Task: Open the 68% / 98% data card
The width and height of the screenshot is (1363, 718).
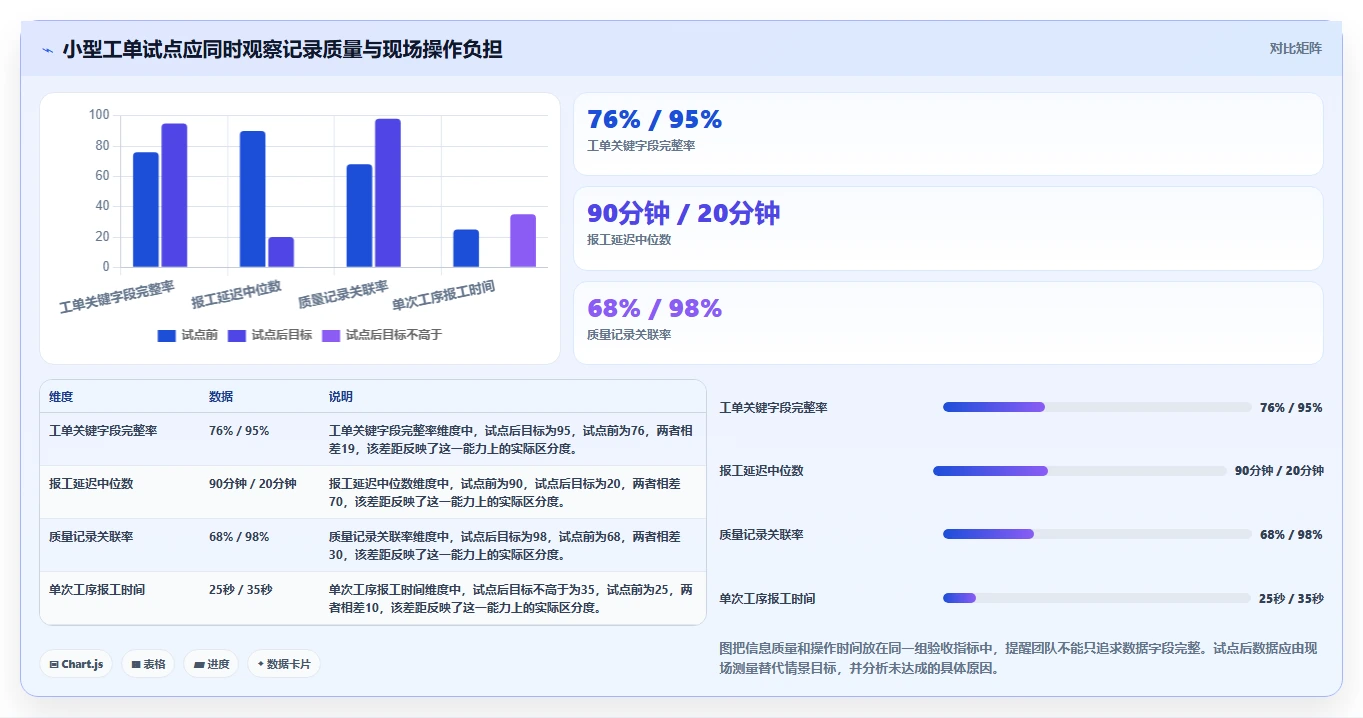Action: click(x=948, y=323)
